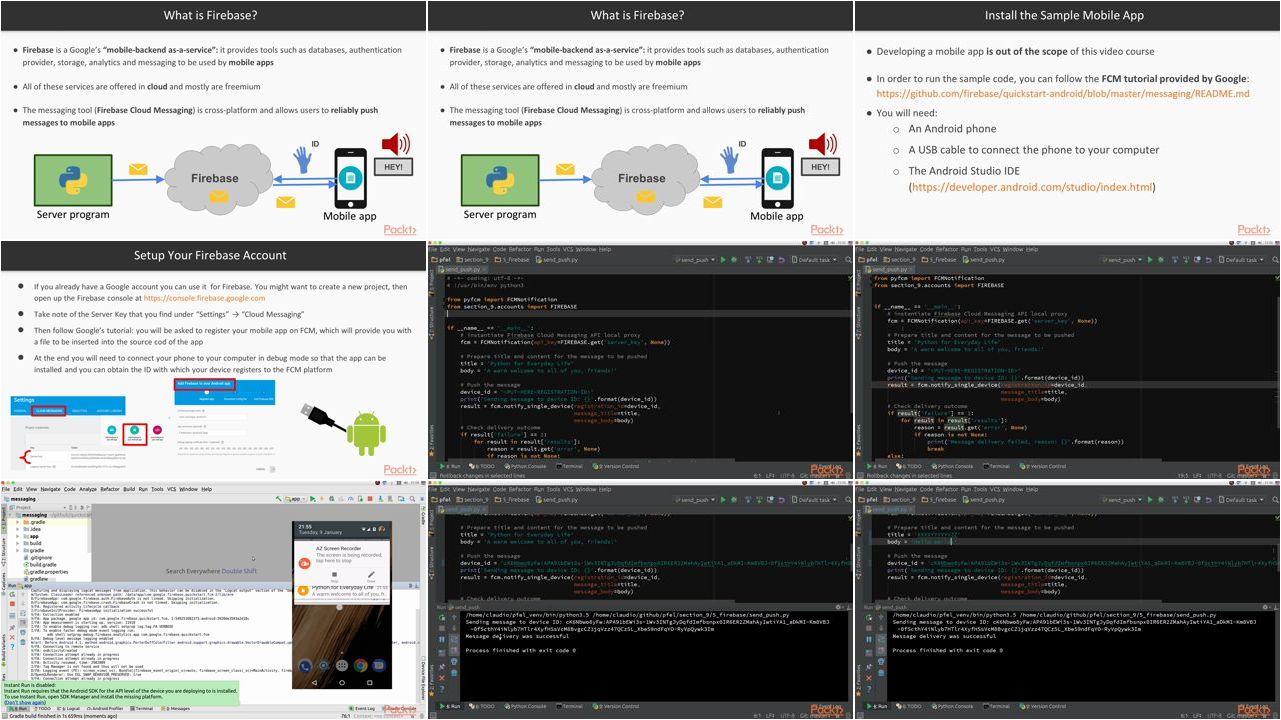Tap the blue Phone dialer icon on the phone screen
The height and width of the screenshot is (720, 1281).
(x=305, y=667)
